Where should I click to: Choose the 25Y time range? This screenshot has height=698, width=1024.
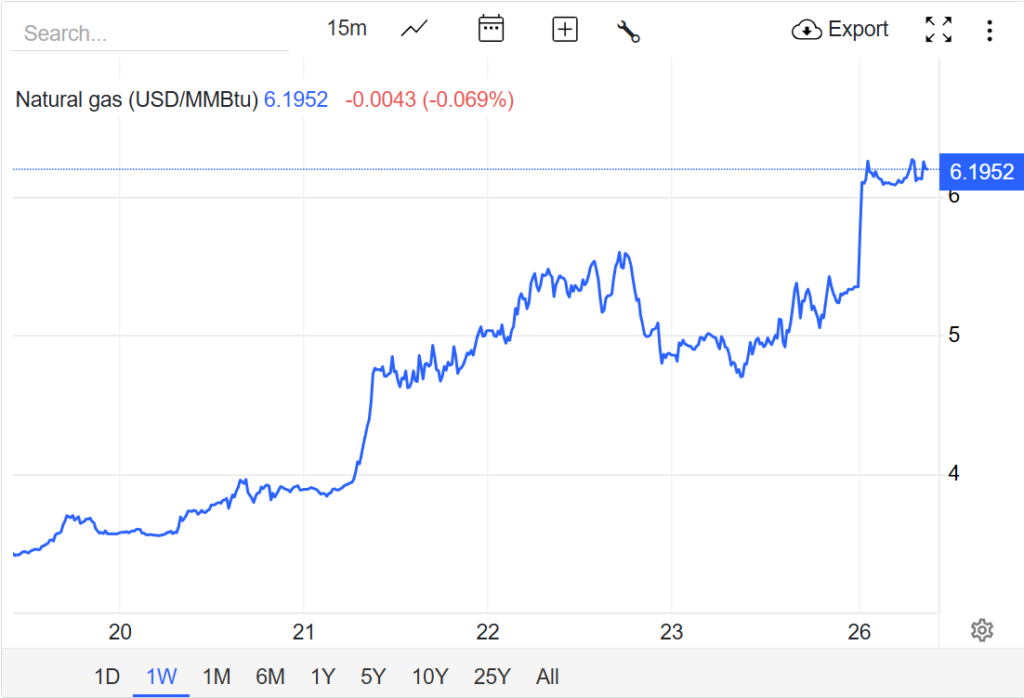pyautogui.click(x=491, y=677)
